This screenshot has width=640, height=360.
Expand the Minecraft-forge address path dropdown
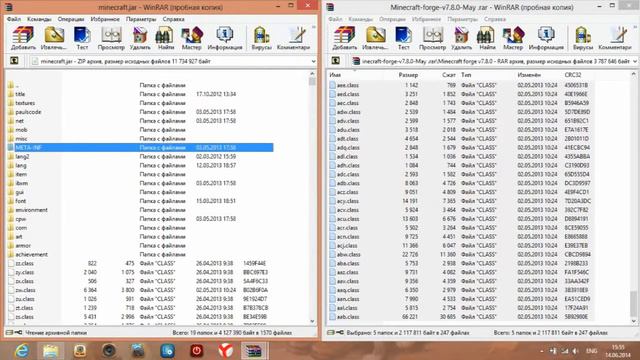point(635,61)
